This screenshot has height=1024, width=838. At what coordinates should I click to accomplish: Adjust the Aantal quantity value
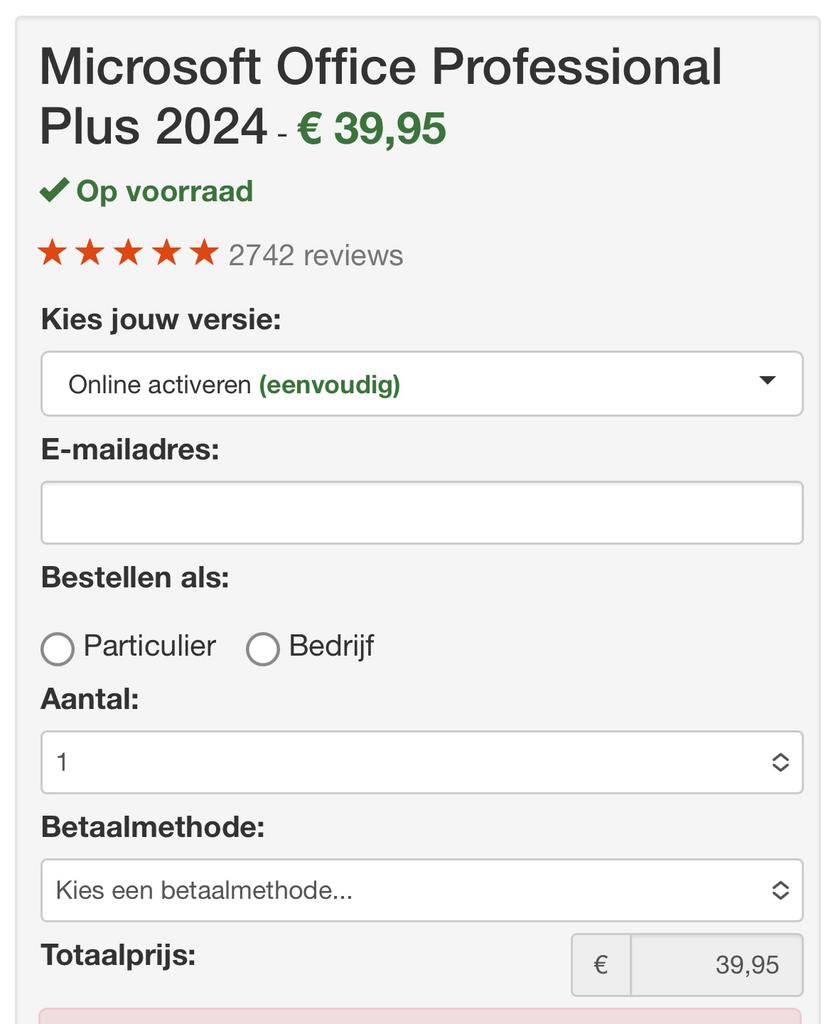[x=421, y=761]
